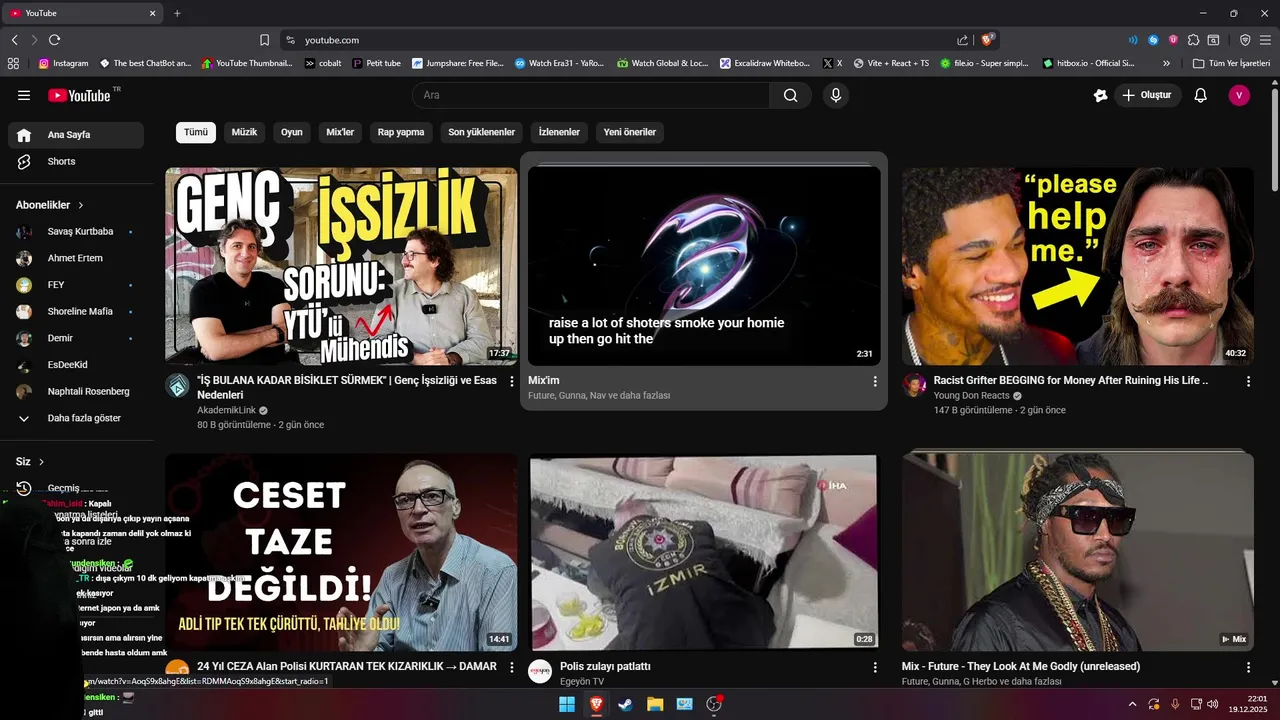Open a new browser tab
This screenshot has width=1280, height=720.
click(177, 13)
